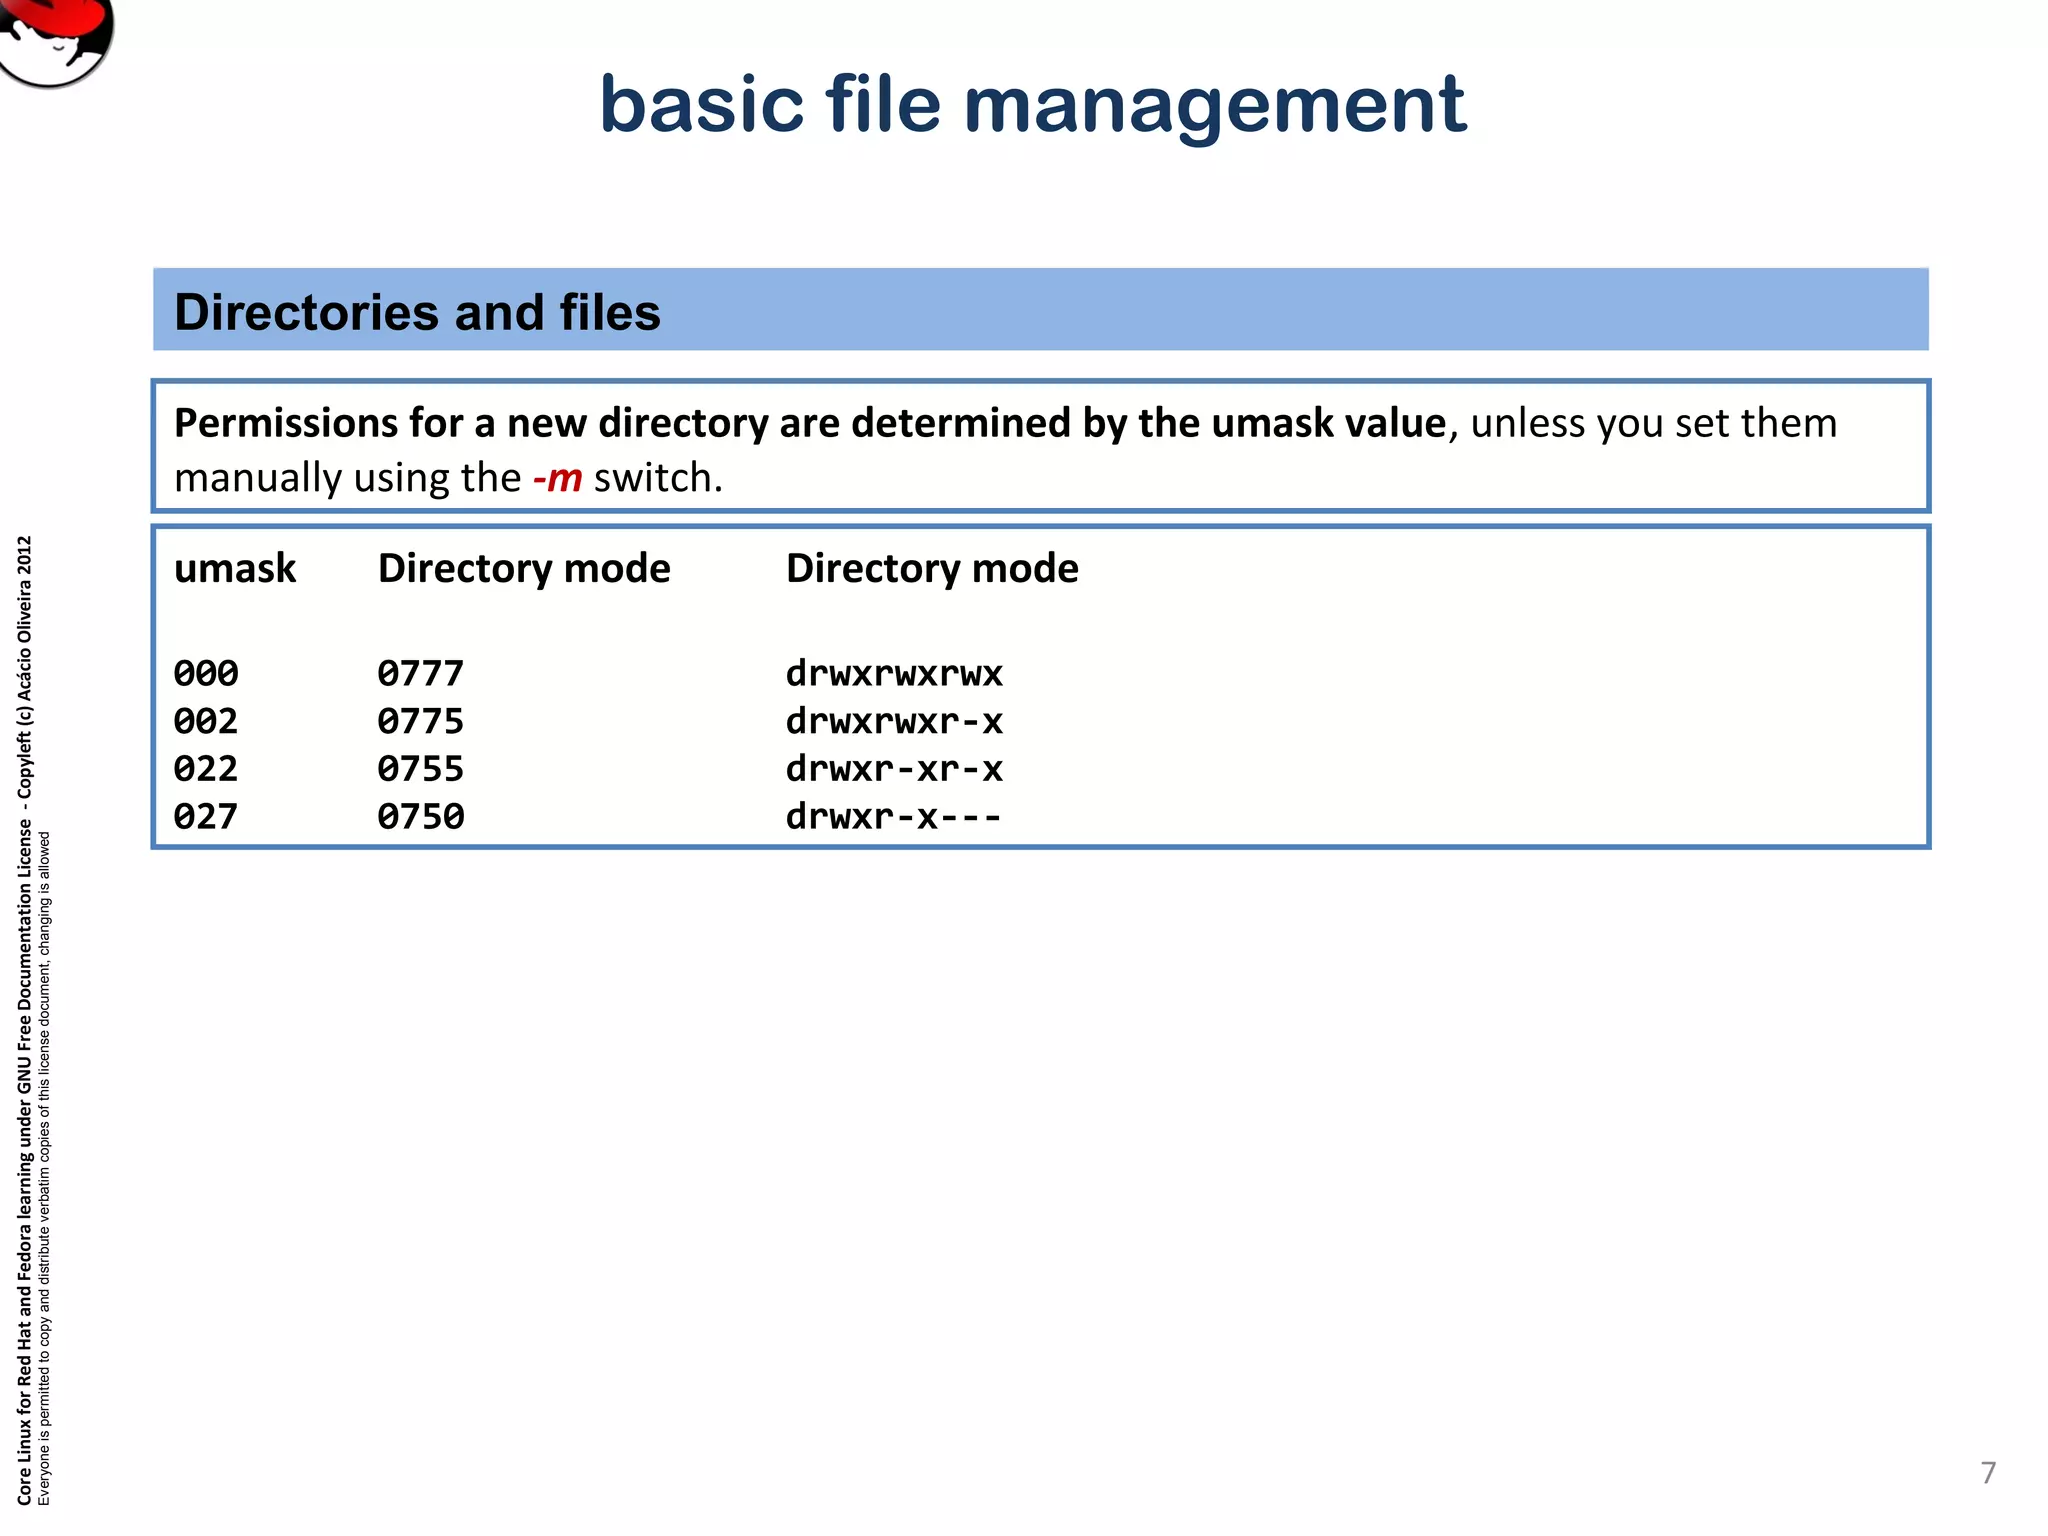Select the 'umask' column header
2048x1536 pixels.
click(x=235, y=568)
